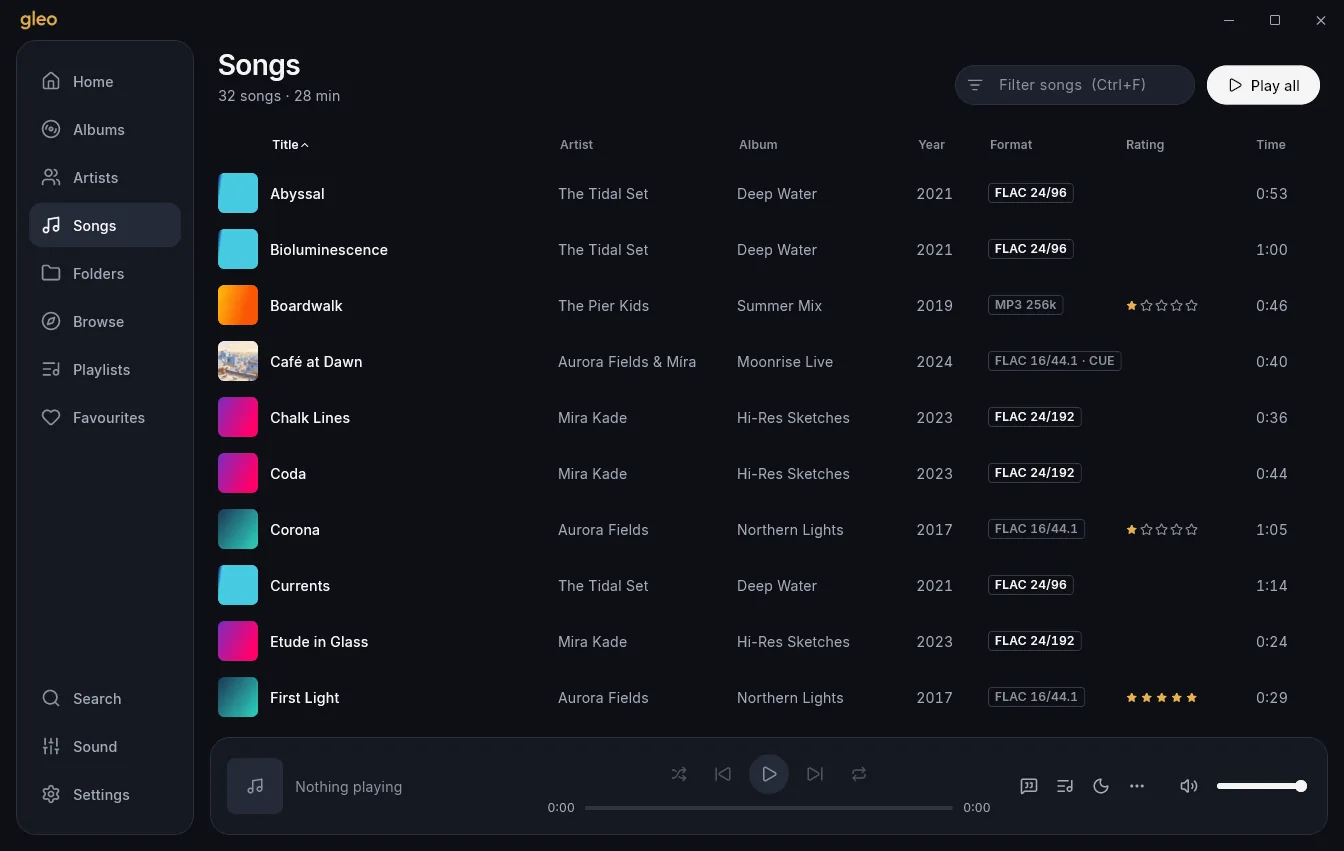Click The Pier Kids artist link
The height and width of the screenshot is (851, 1344).
pos(603,306)
